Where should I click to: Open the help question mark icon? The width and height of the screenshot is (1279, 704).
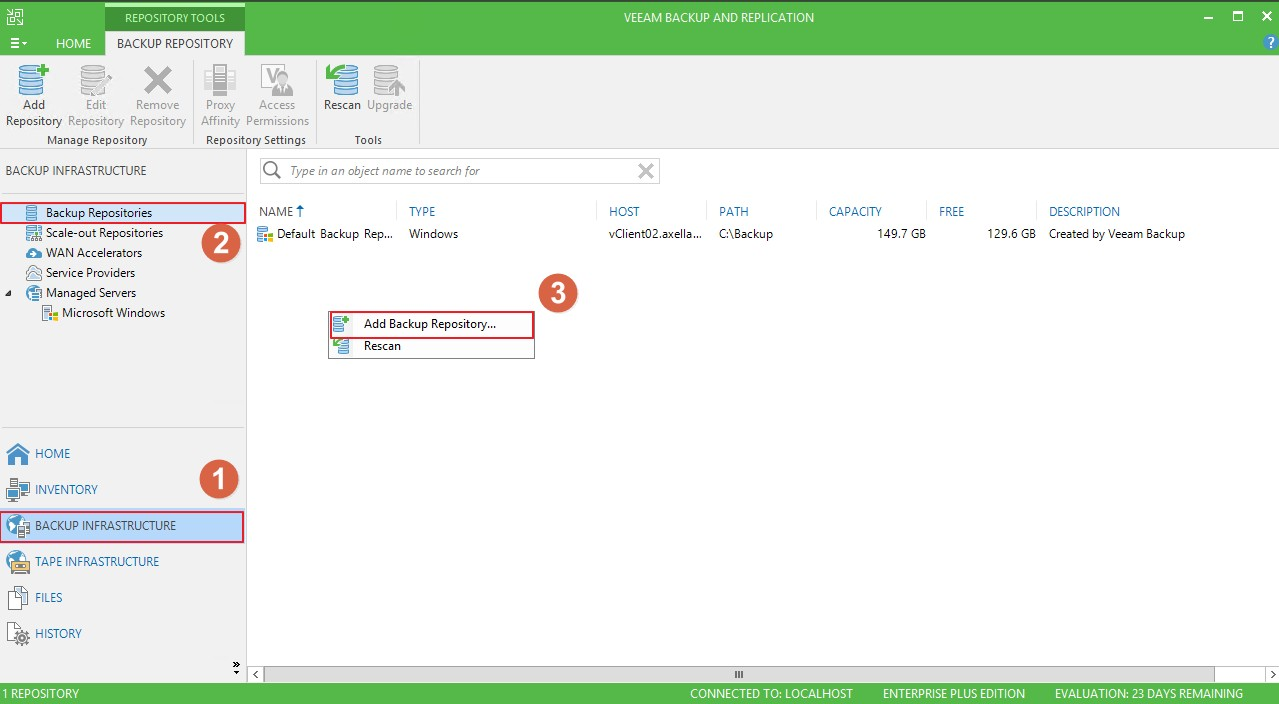[x=1270, y=43]
